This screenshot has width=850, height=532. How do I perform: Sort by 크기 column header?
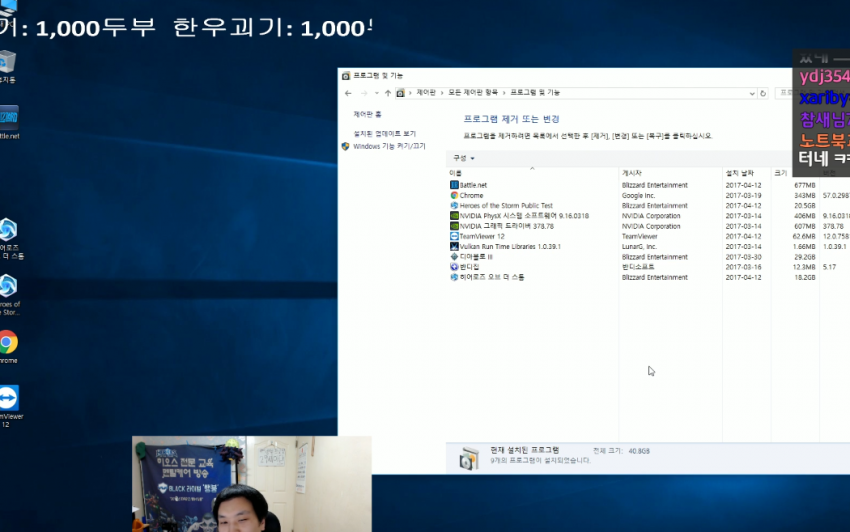(x=780, y=173)
